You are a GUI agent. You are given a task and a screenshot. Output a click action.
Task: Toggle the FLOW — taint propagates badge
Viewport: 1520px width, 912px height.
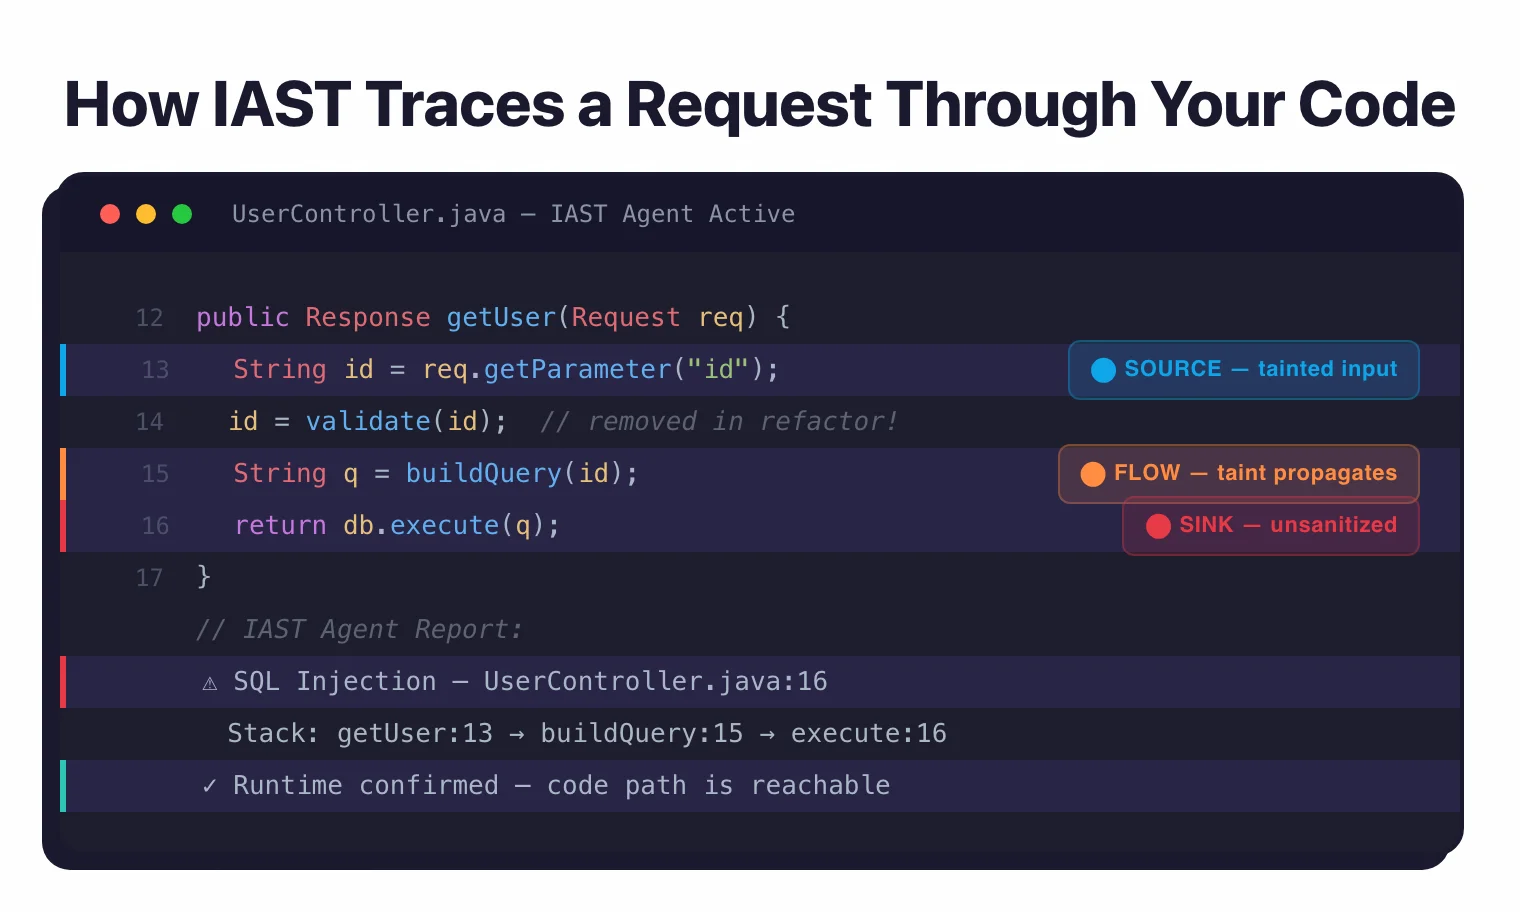1239,473
